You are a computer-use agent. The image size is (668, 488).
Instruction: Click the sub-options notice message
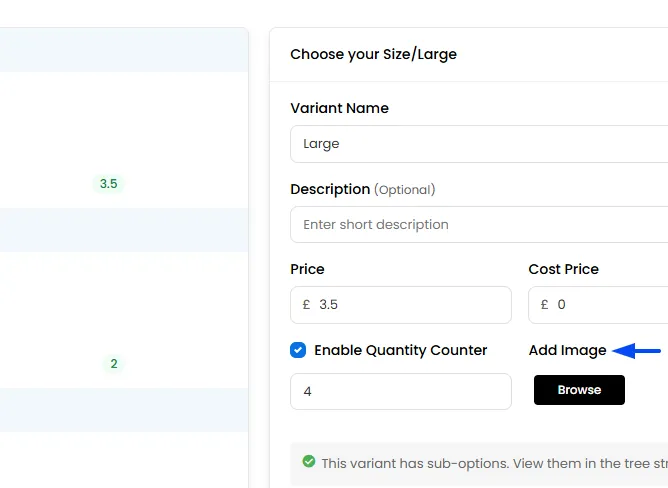click(x=495, y=463)
